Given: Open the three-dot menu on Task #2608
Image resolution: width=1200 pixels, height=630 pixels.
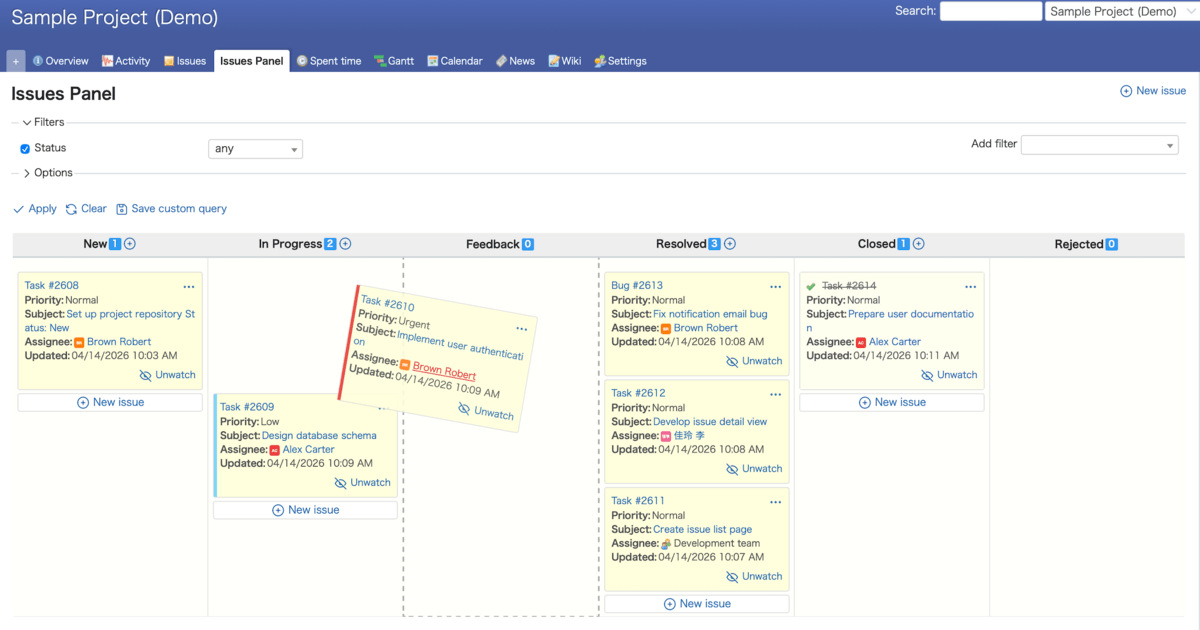Looking at the screenshot, I should tap(189, 287).
